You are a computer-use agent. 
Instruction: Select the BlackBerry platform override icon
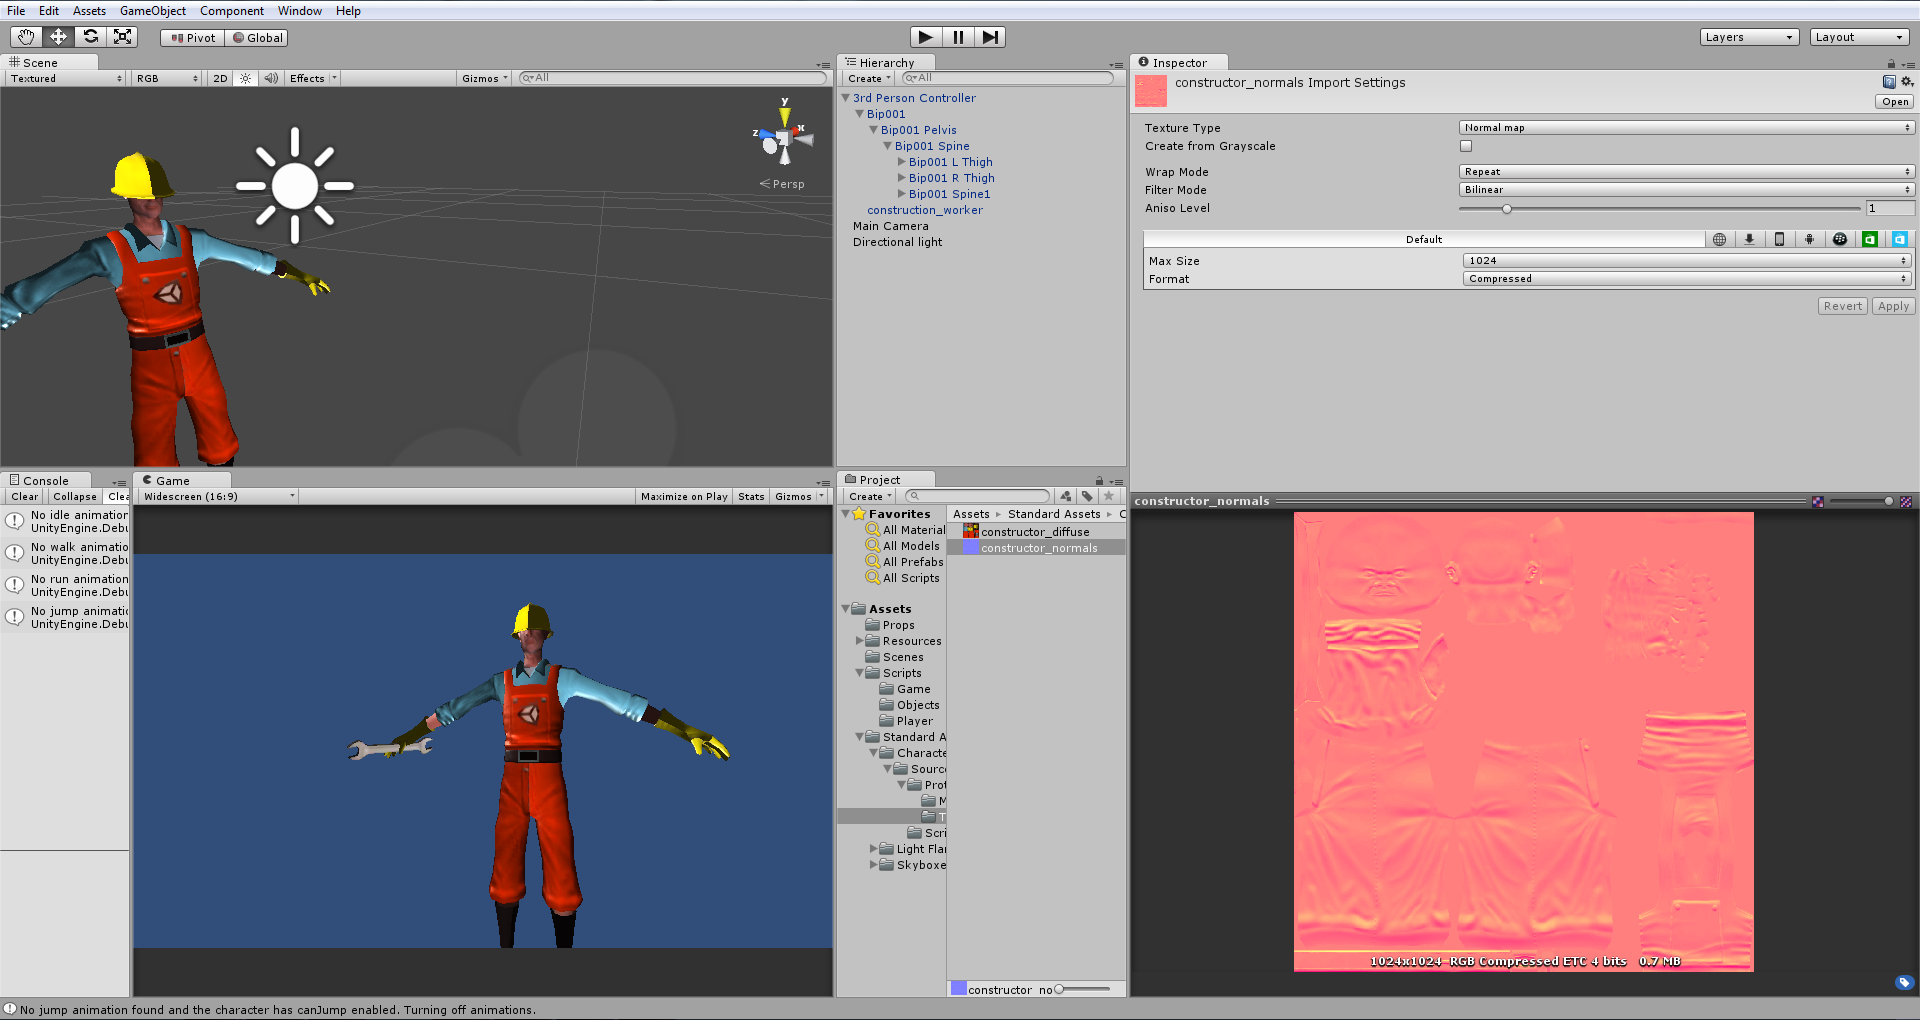pyautogui.click(x=1839, y=239)
